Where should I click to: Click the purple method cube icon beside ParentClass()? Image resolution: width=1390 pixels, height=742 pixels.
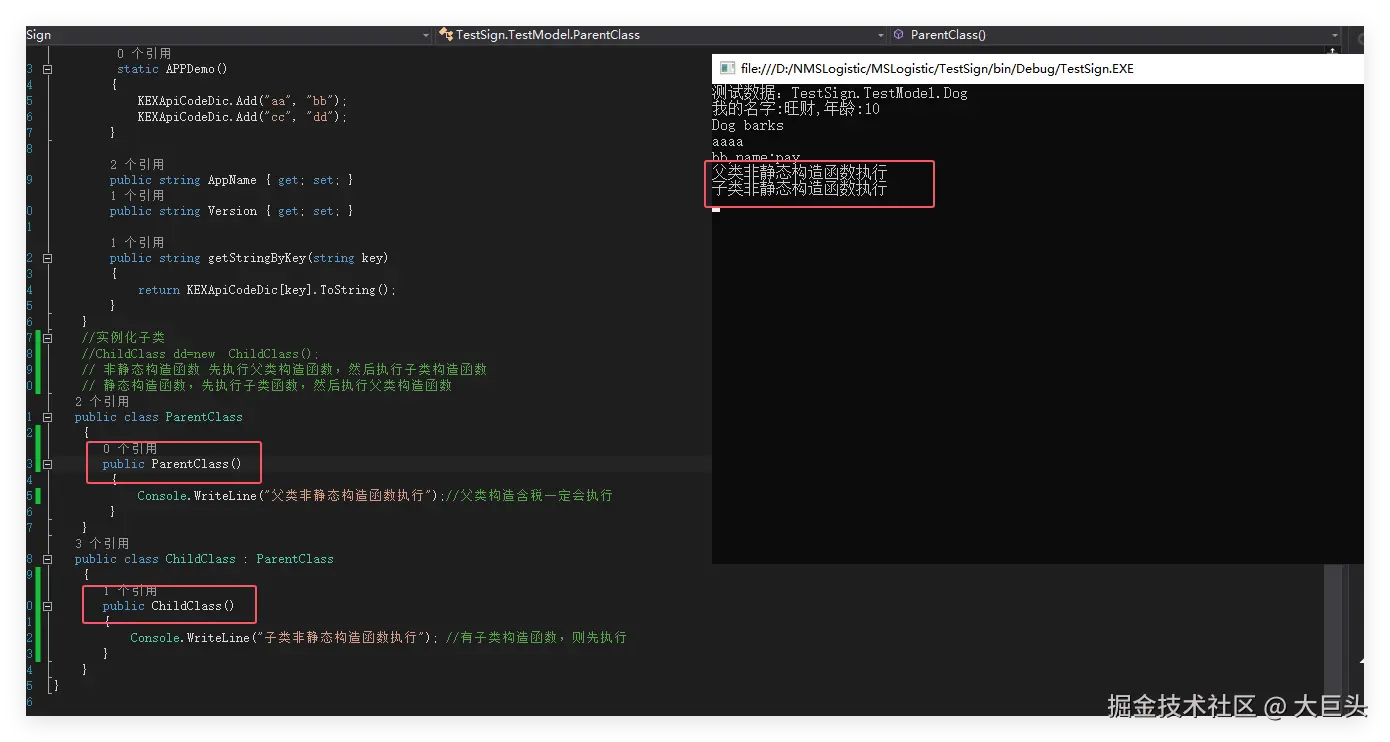click(x=899, y=35)
